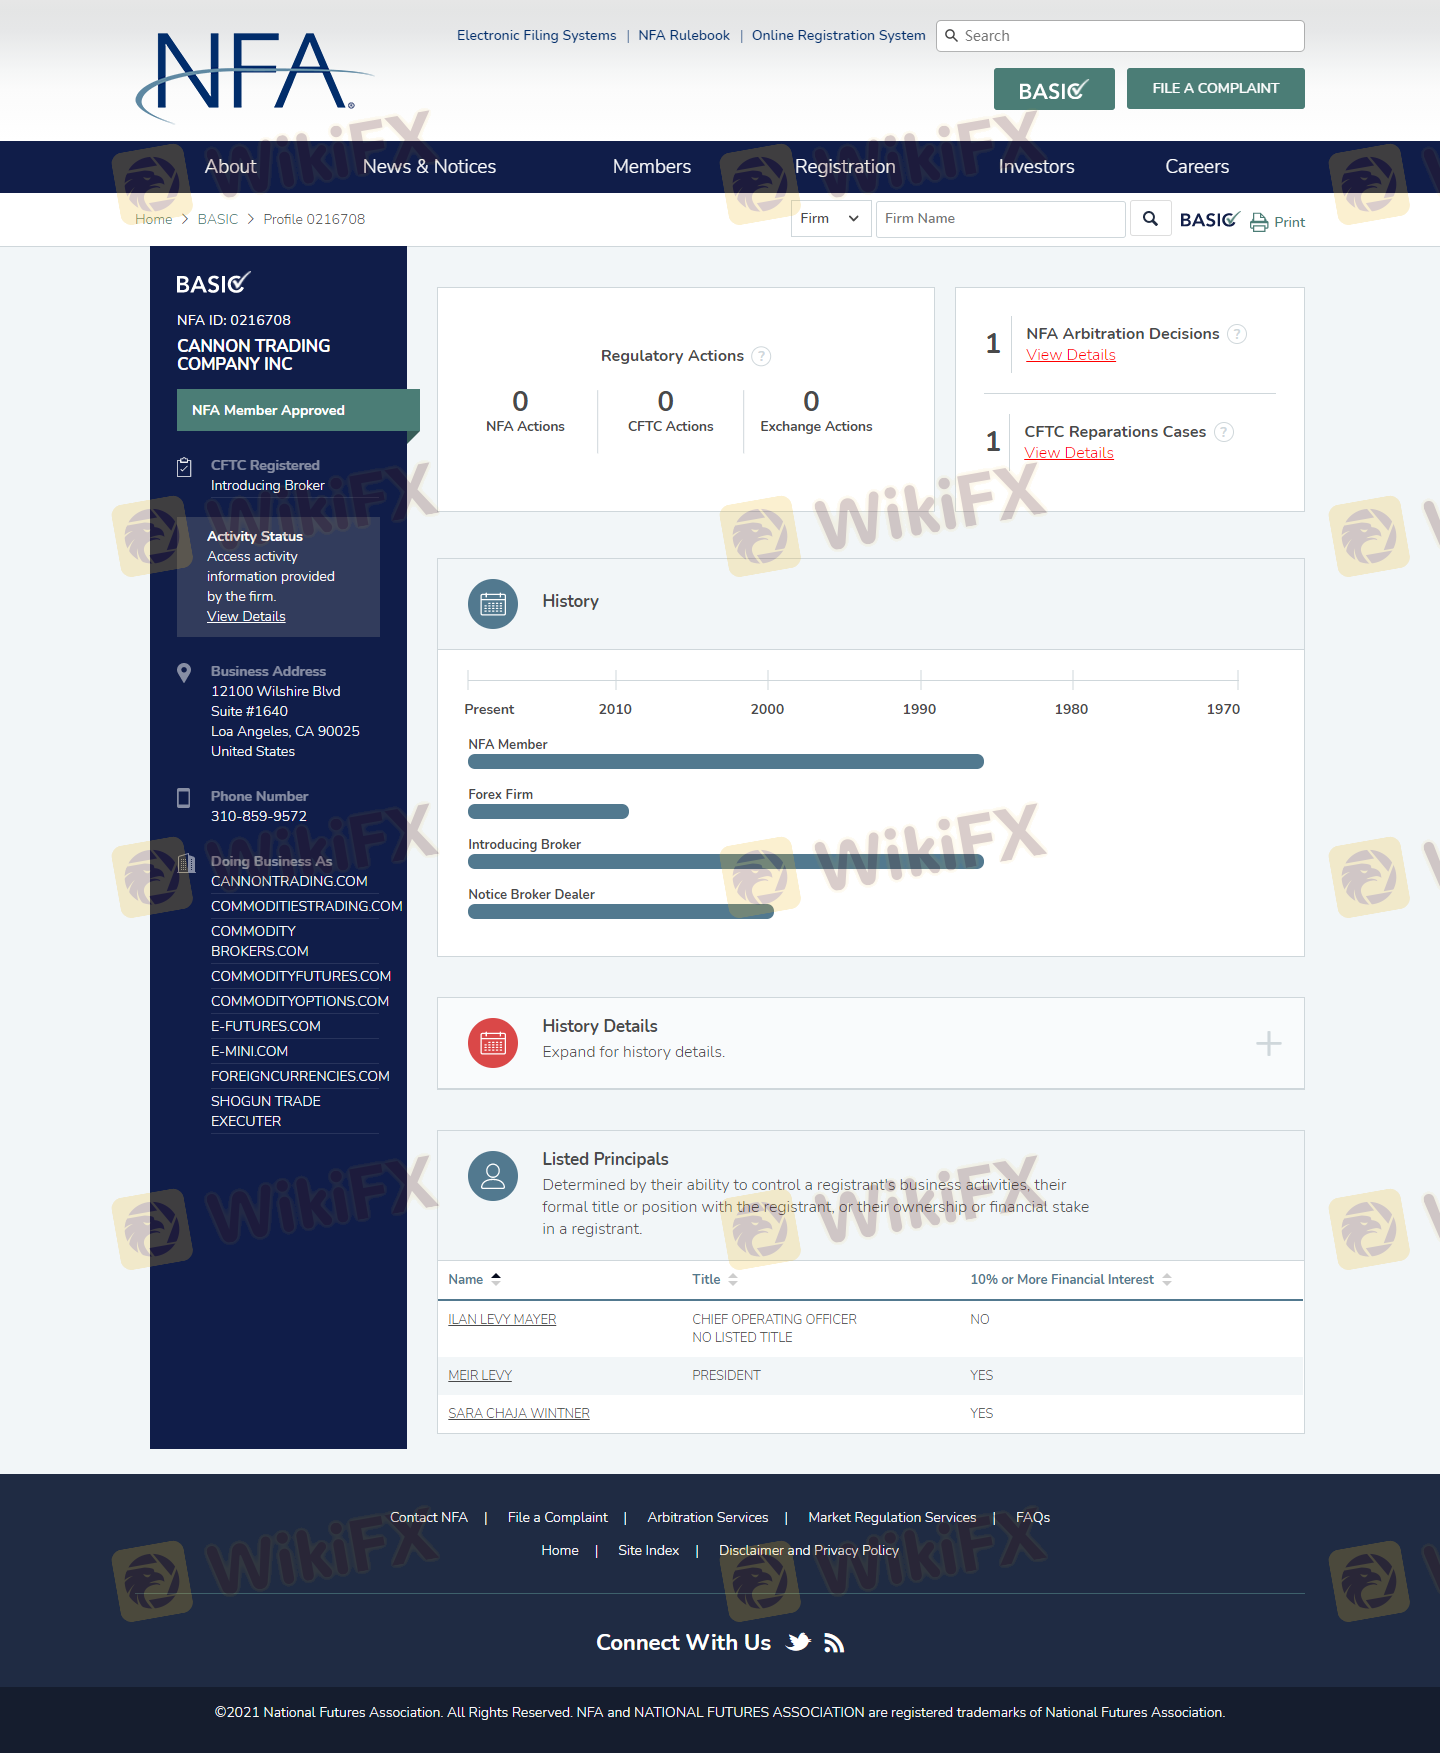Click the File a Complaint button

point(1215,88)
